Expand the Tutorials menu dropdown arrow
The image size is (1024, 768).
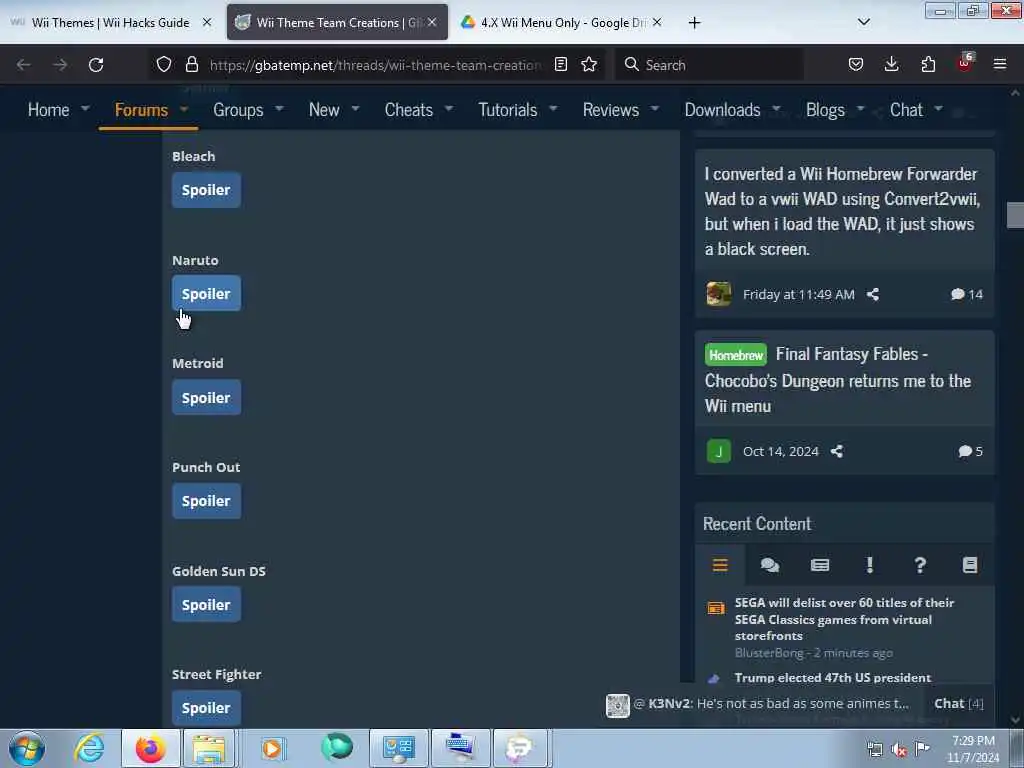553,108
